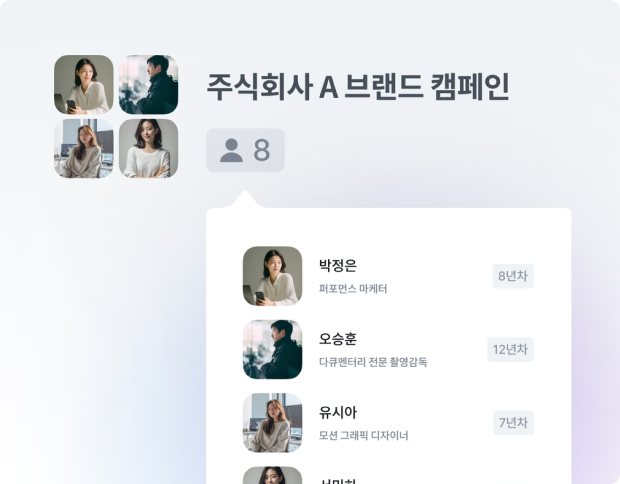Screen dimensions: 620x484
Task: Open the 8 members count badge
Action: click(x=245, y=150)
